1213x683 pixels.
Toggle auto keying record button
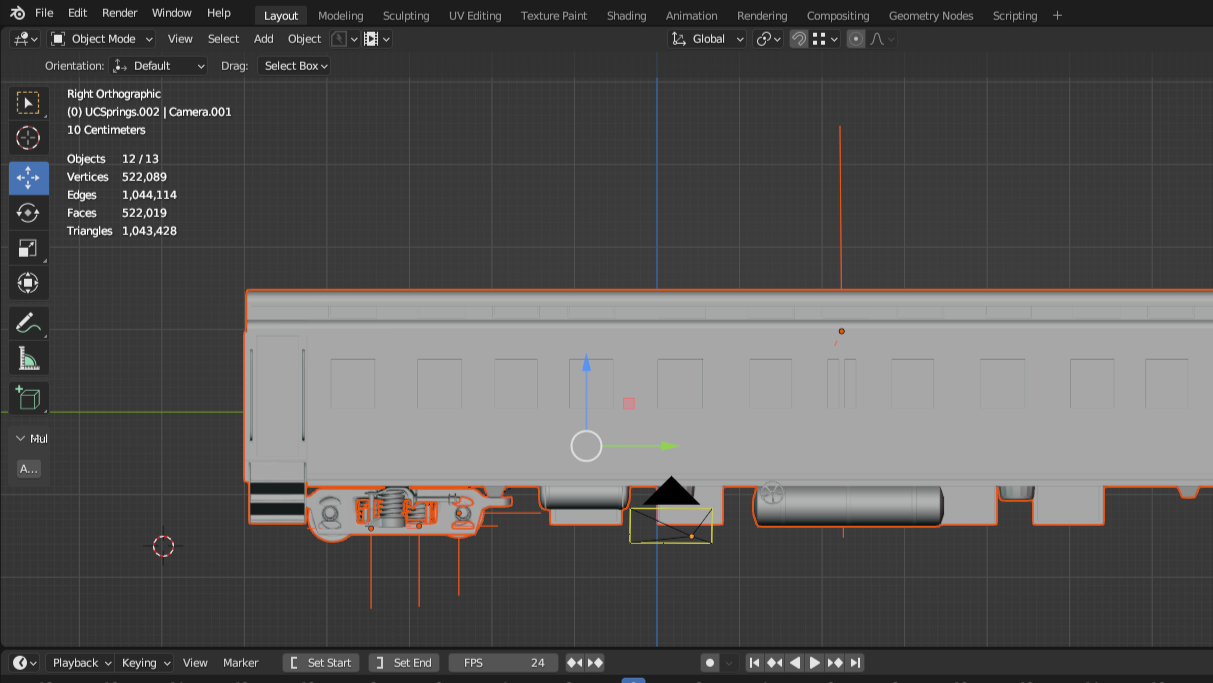click(x=710, y=663)
